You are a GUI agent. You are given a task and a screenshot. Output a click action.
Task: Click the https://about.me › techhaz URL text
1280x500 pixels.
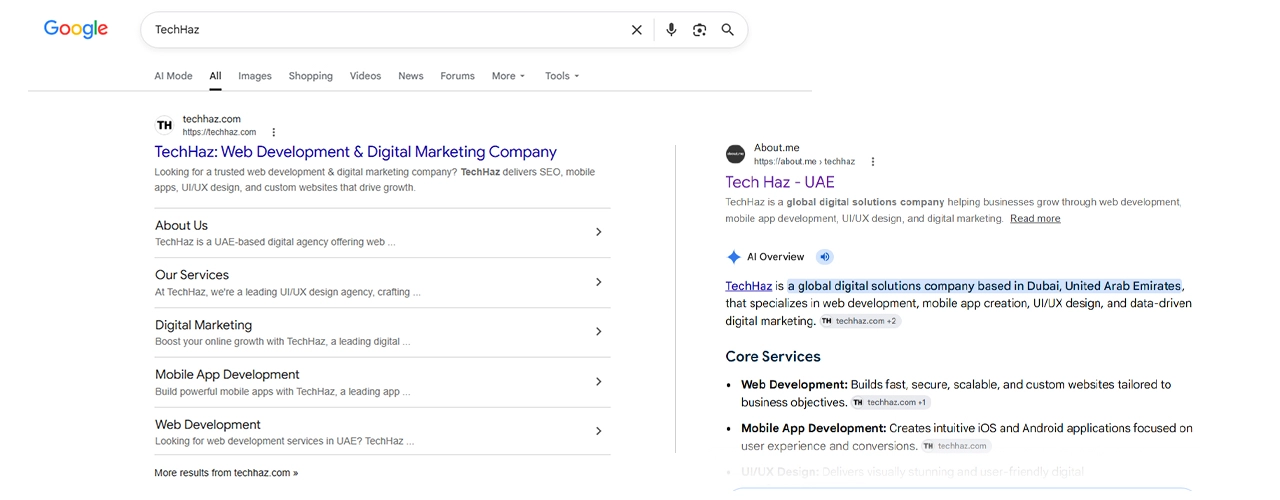pos(804,161)
